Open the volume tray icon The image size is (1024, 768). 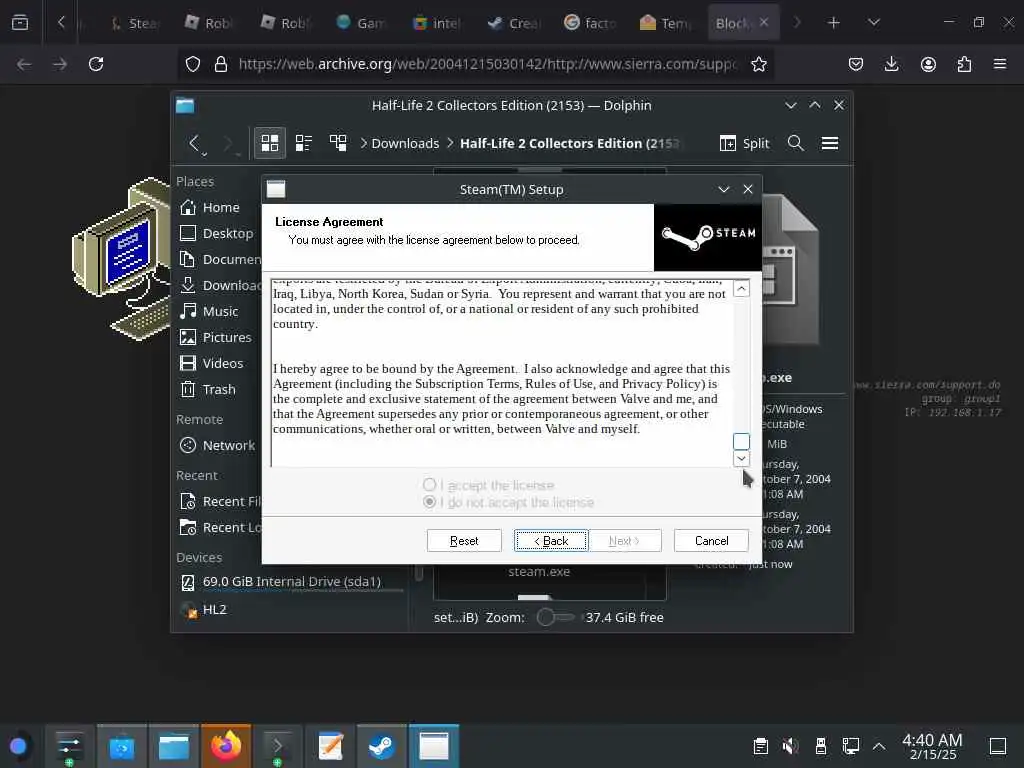coord(790,746)
